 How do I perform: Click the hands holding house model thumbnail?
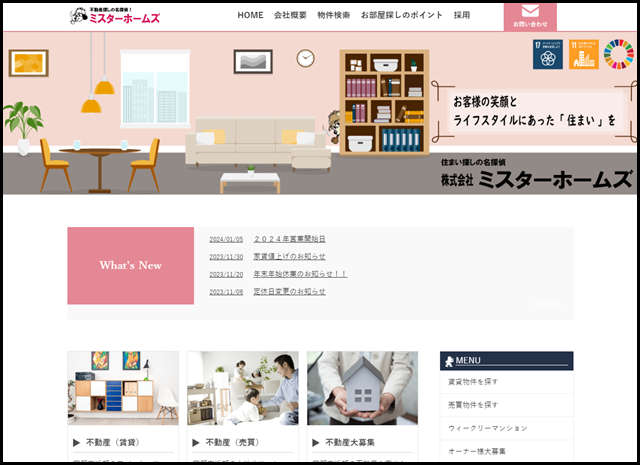(362, 388)
